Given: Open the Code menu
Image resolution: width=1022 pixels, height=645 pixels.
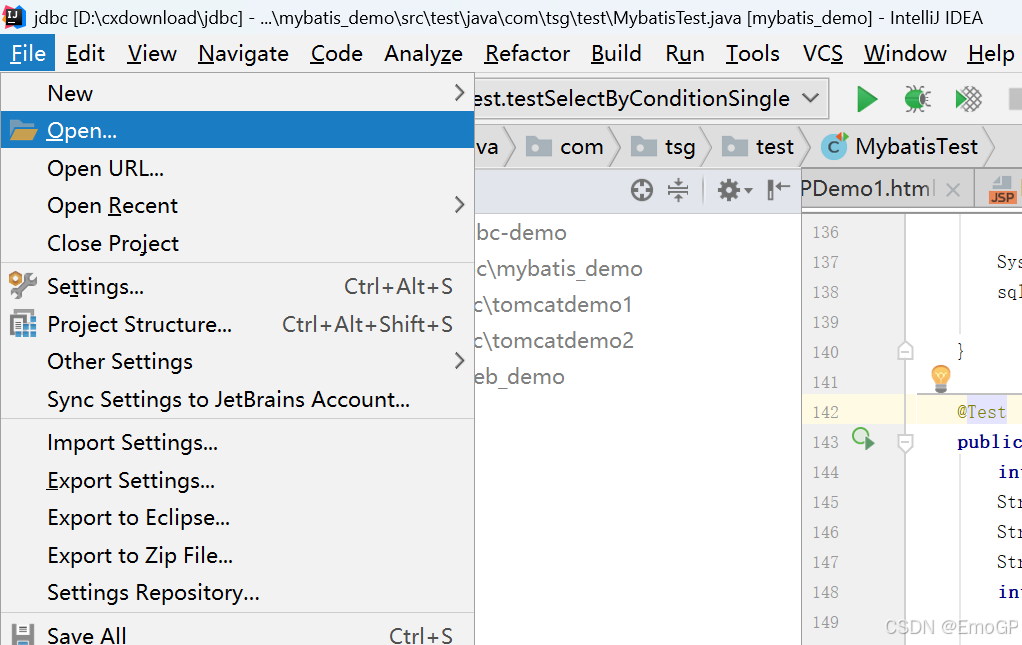Looking at the screenshot, I should click(x=336, y=53).
